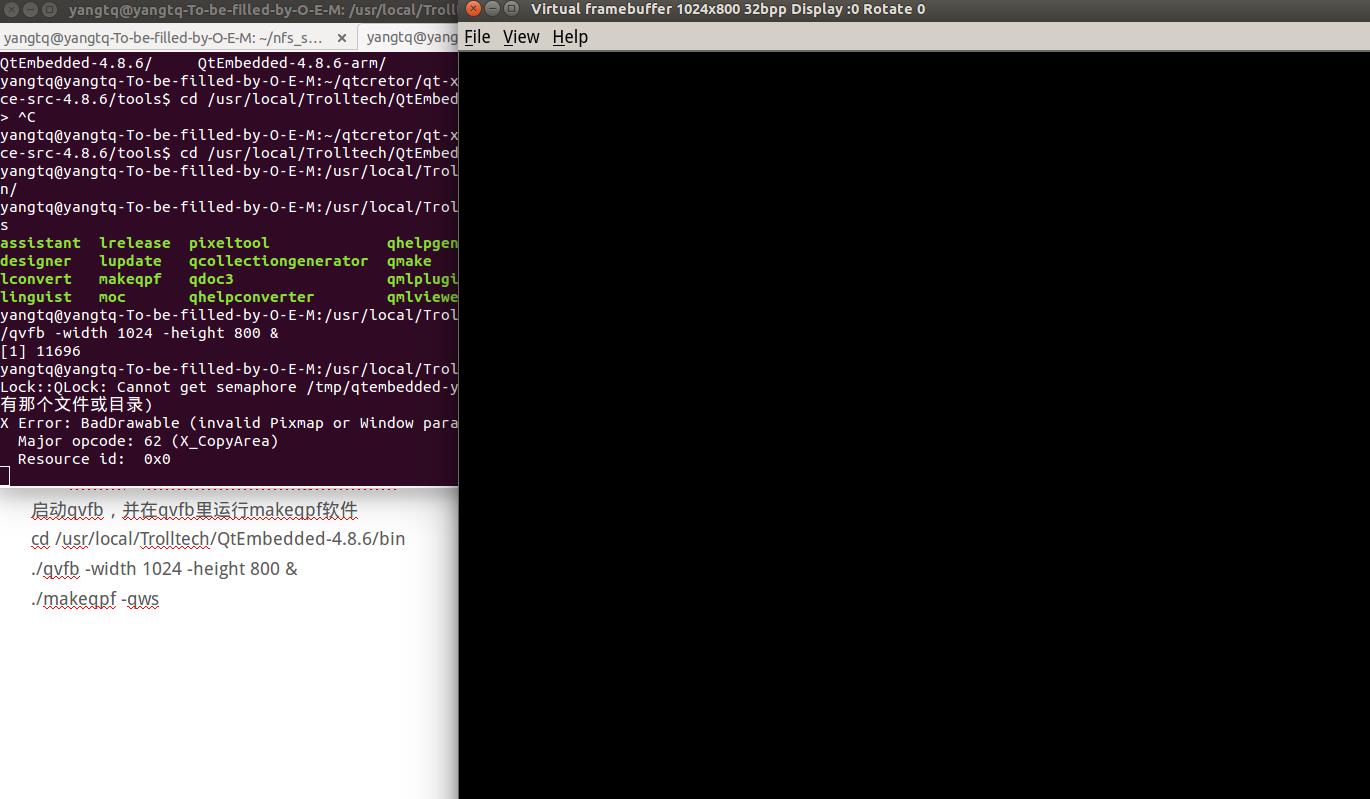Click the 'Resource id: 0x0' line
Viewport: 1370px width, 799px height.
[94, 459]
